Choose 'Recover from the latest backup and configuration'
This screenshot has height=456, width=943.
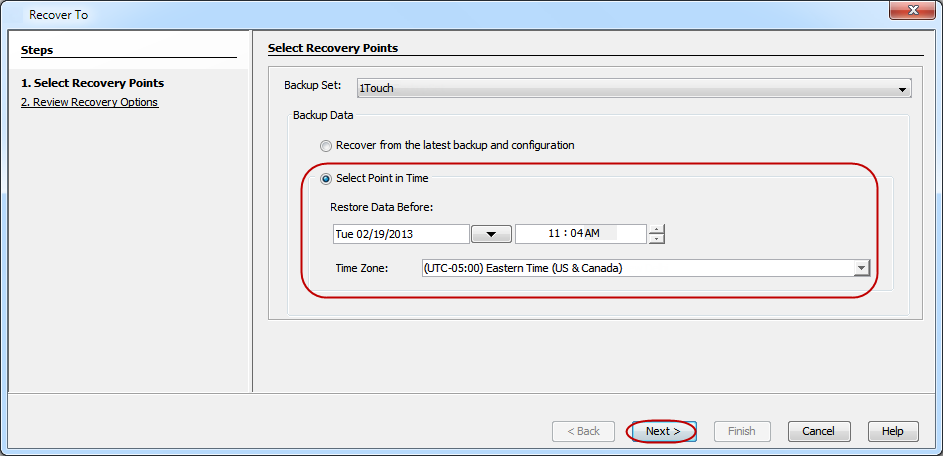[326, 145]
